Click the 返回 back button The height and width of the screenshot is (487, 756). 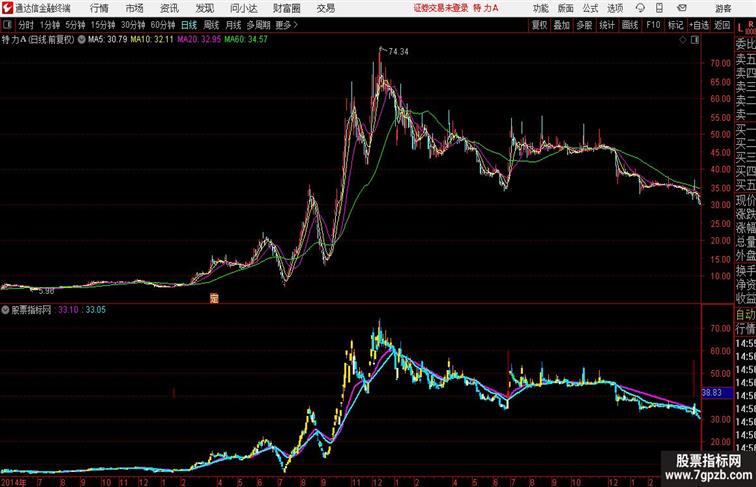[722, 25]
